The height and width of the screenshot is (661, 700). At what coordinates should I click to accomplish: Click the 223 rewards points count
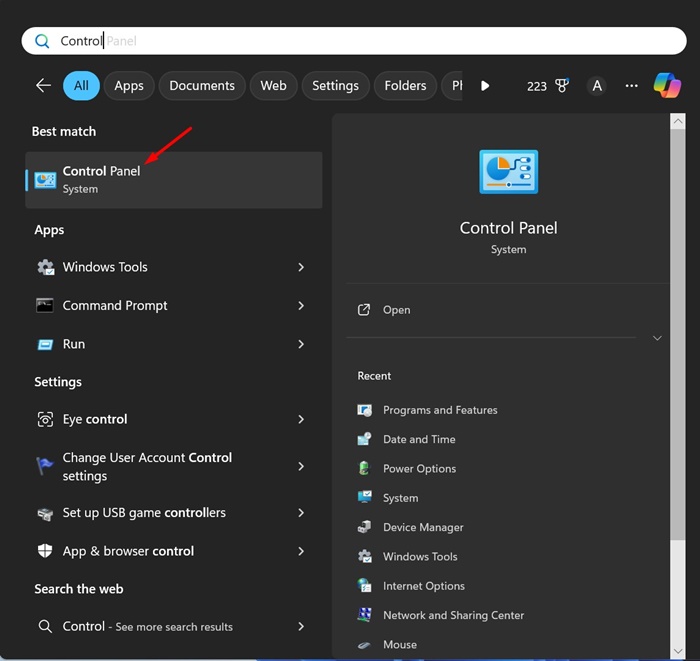click(x=537, y=86)
